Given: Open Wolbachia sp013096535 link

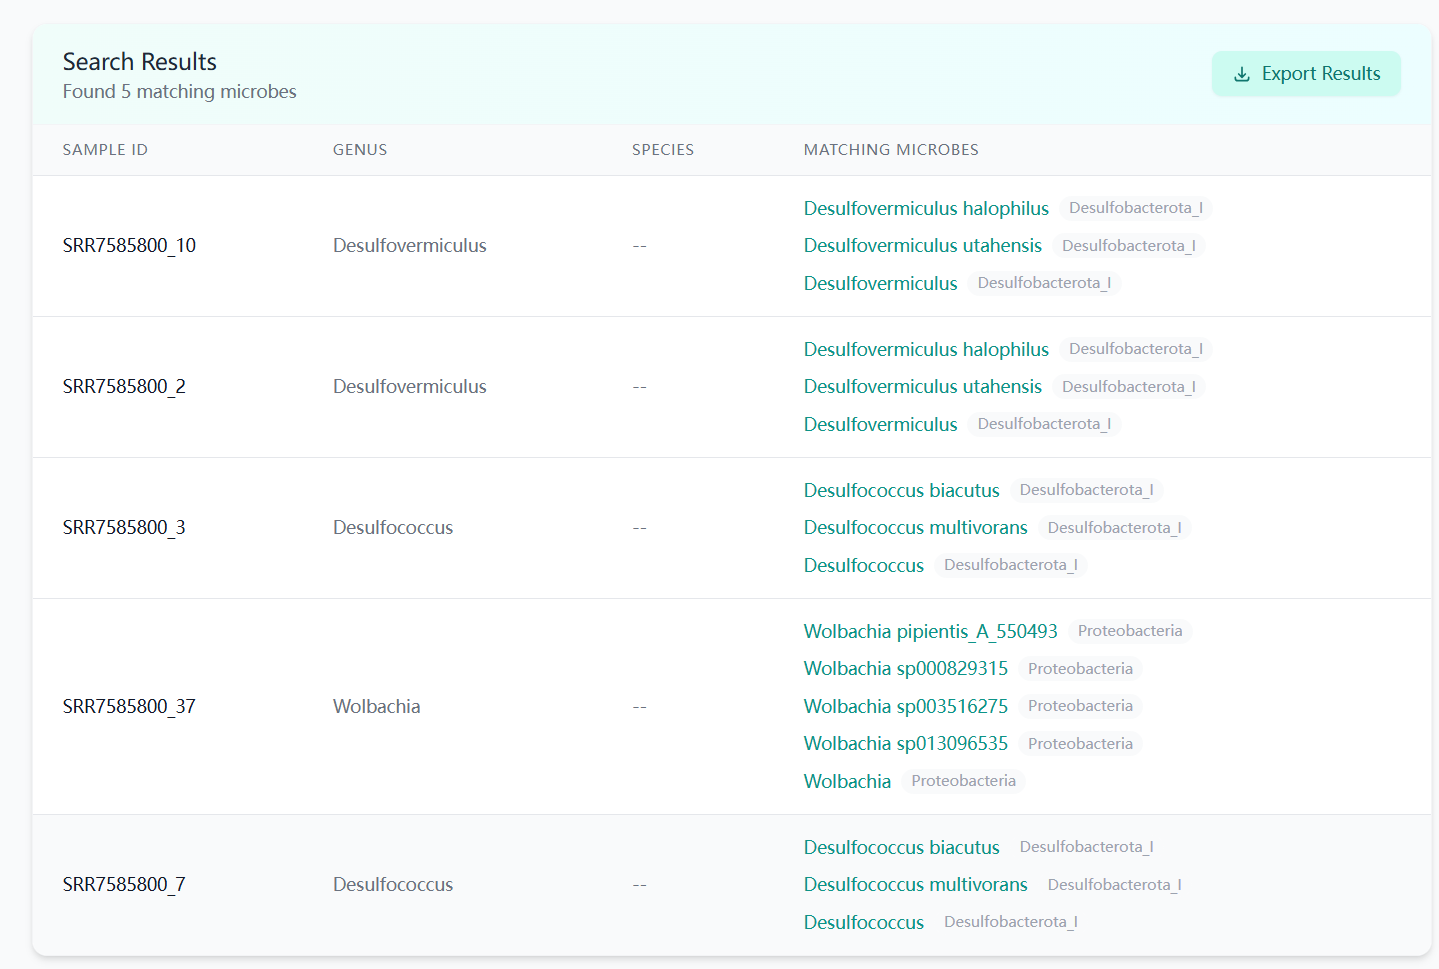Looking at the screenshot, I should point(906,744).
